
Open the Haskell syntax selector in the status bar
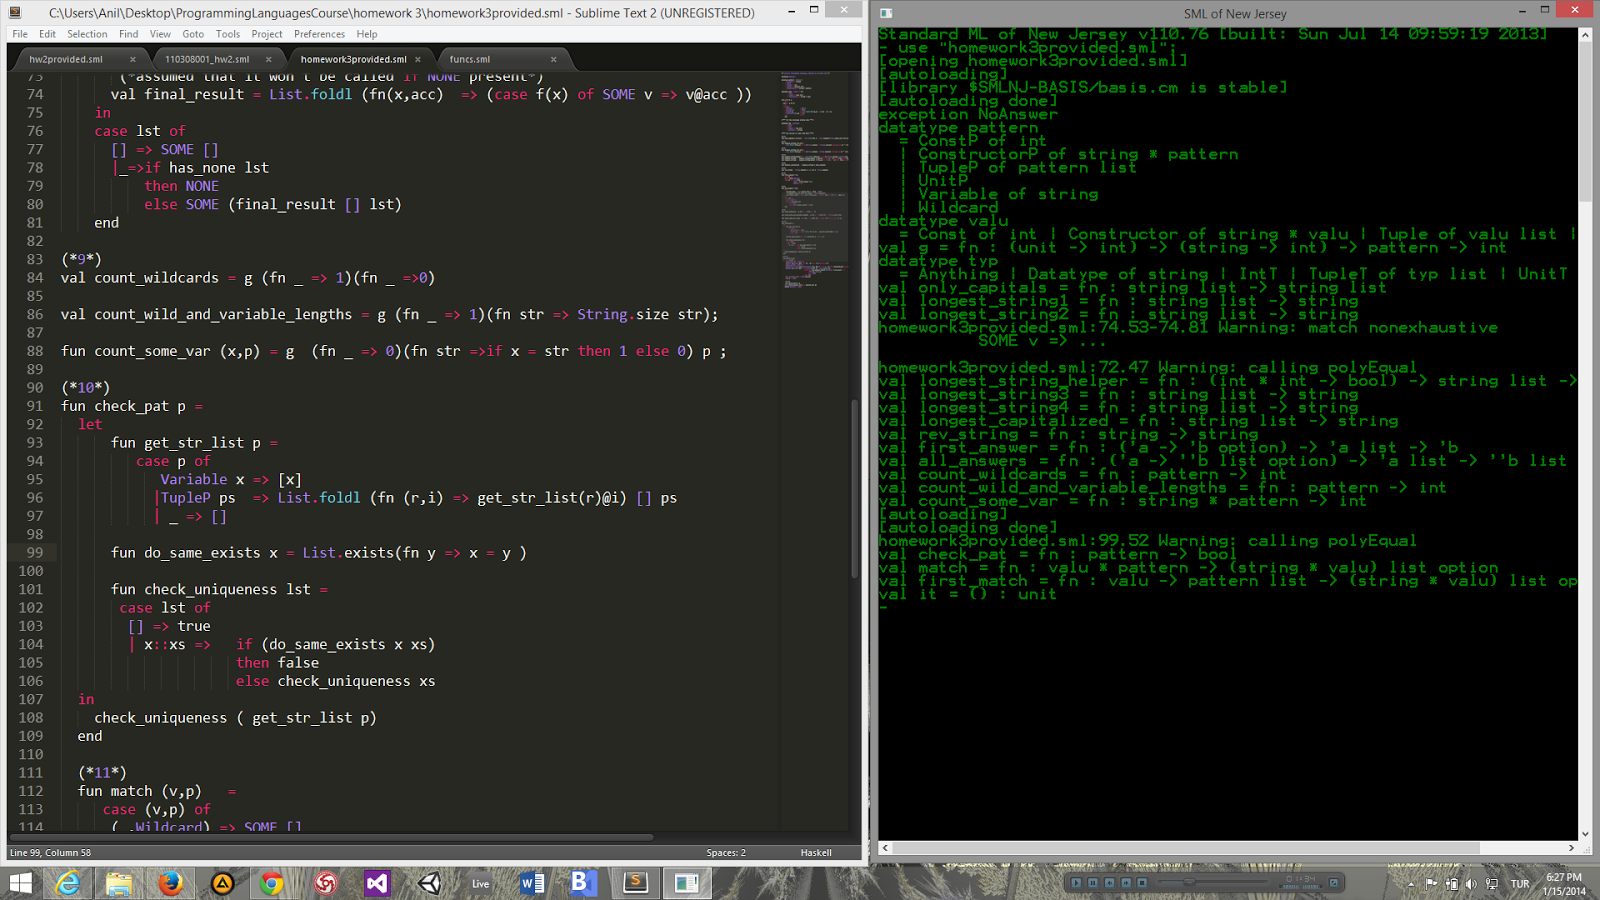click(815, 852)
